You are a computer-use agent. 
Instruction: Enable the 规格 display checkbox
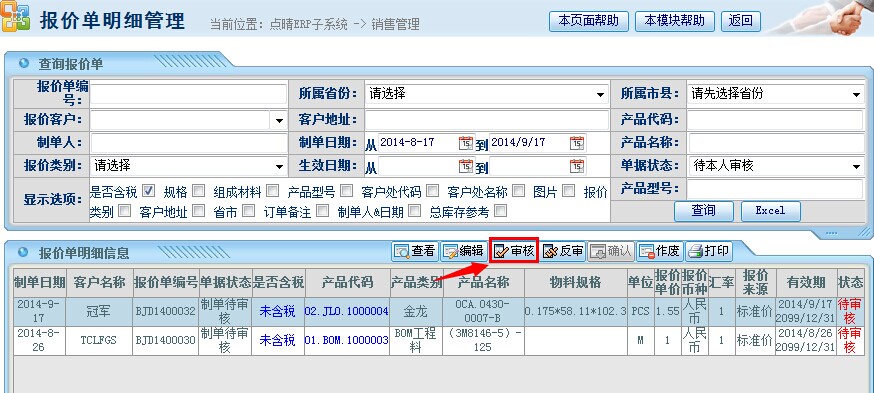(x=198, y=191)
